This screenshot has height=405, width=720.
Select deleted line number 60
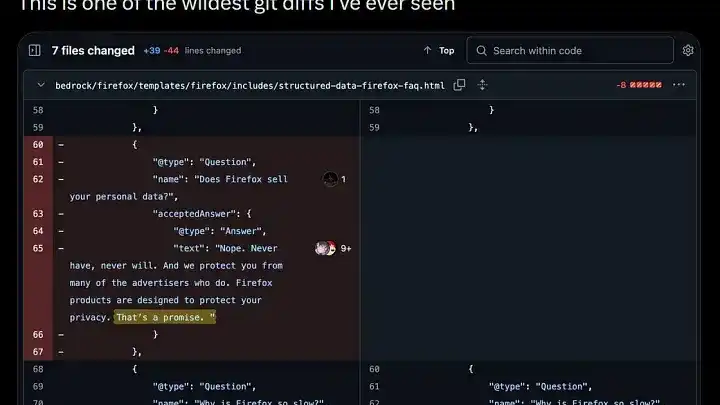[38, 144]
